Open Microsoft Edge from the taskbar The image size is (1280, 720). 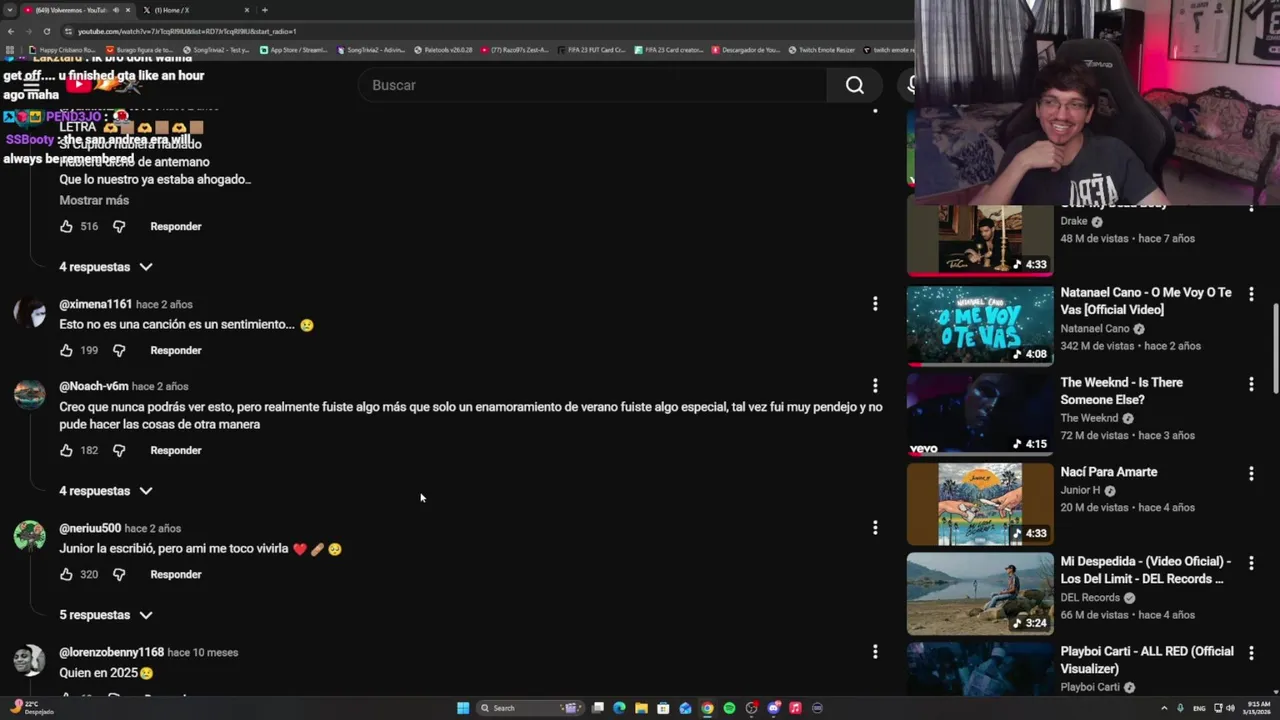619,708
